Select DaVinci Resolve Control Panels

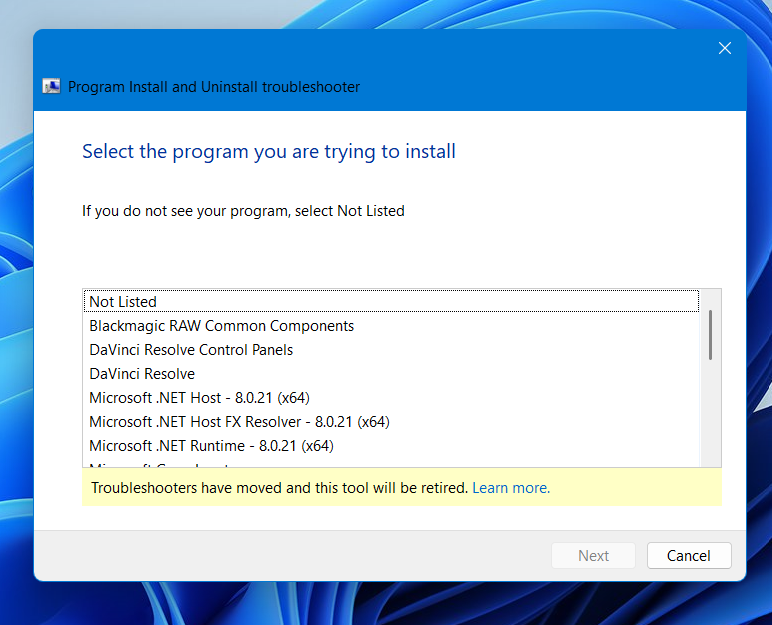click(x=391, y=350)
